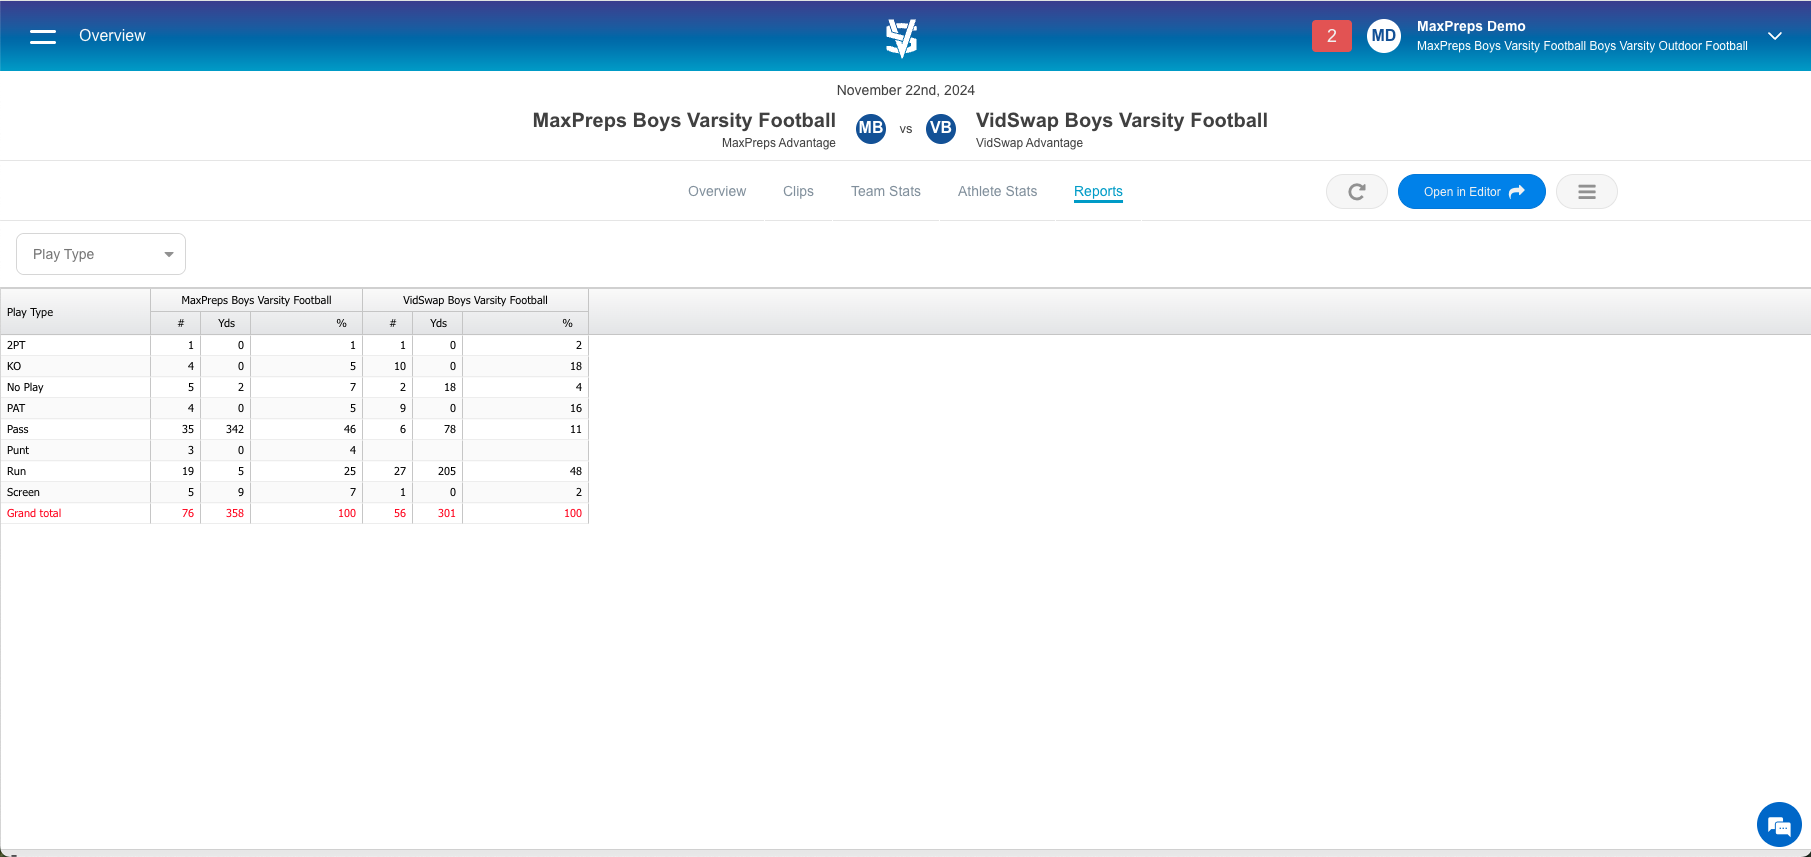
Task: Click Pass yards value 78
Action: pyautogui.click(x=450, y=429)
